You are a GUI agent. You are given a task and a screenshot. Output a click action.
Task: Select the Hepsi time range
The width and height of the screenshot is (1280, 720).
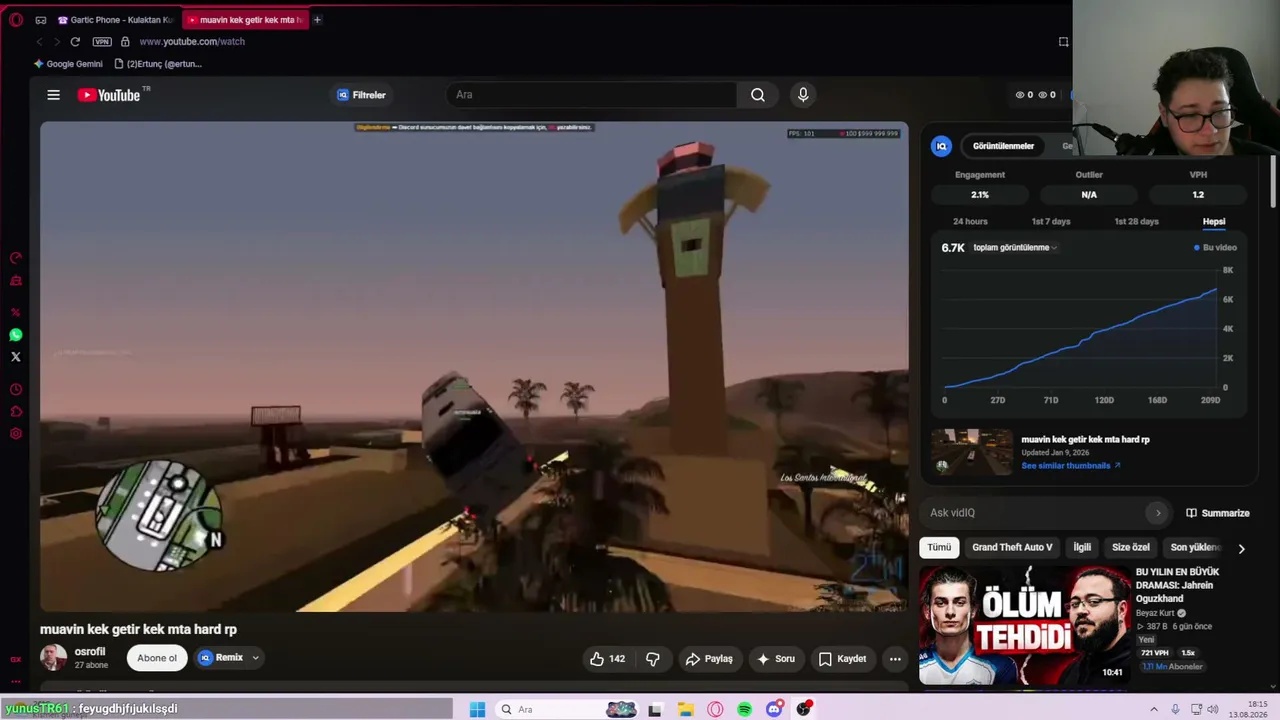click(x=1214, y=221)
